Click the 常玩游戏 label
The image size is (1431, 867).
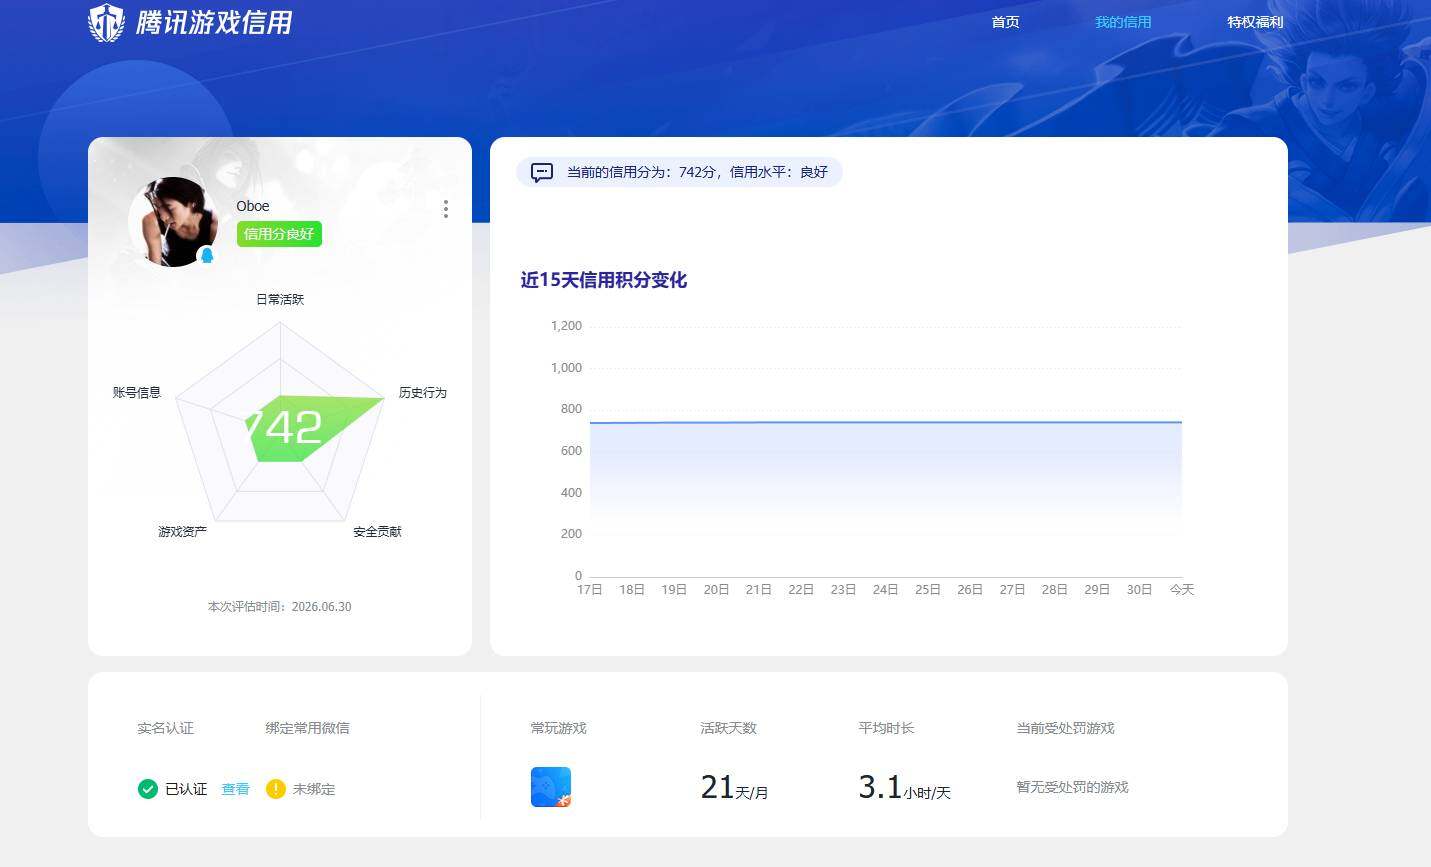click(558, 728)
